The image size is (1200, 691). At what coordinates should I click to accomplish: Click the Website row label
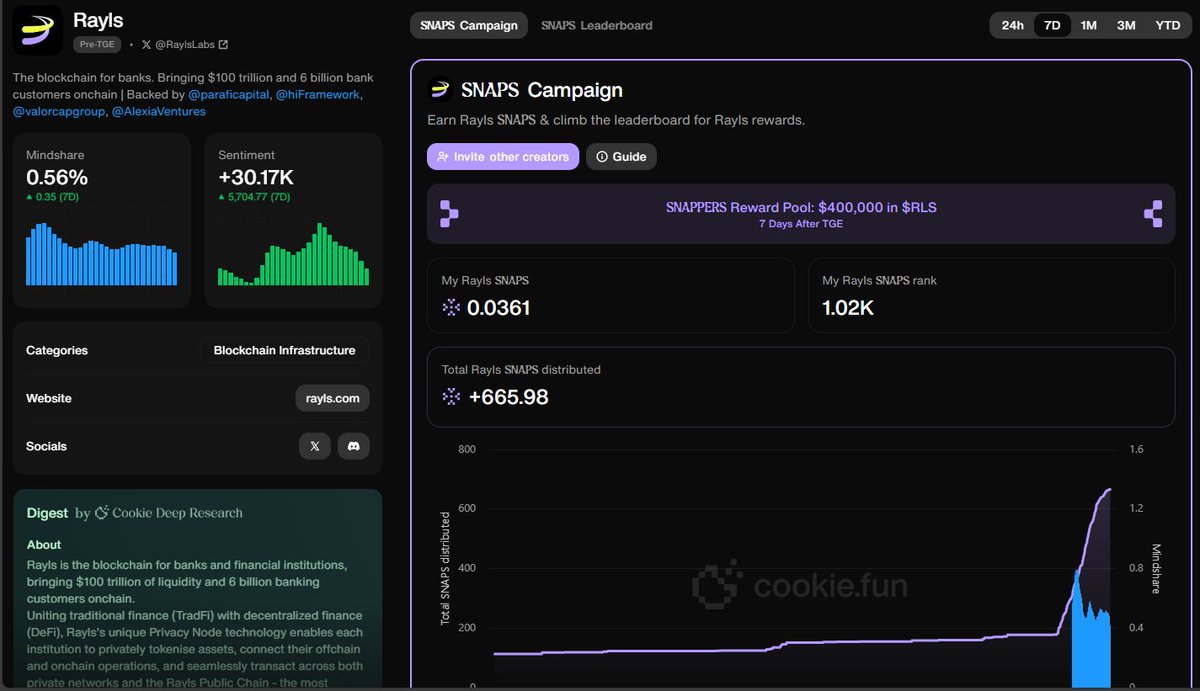click(x=49, y=398)
